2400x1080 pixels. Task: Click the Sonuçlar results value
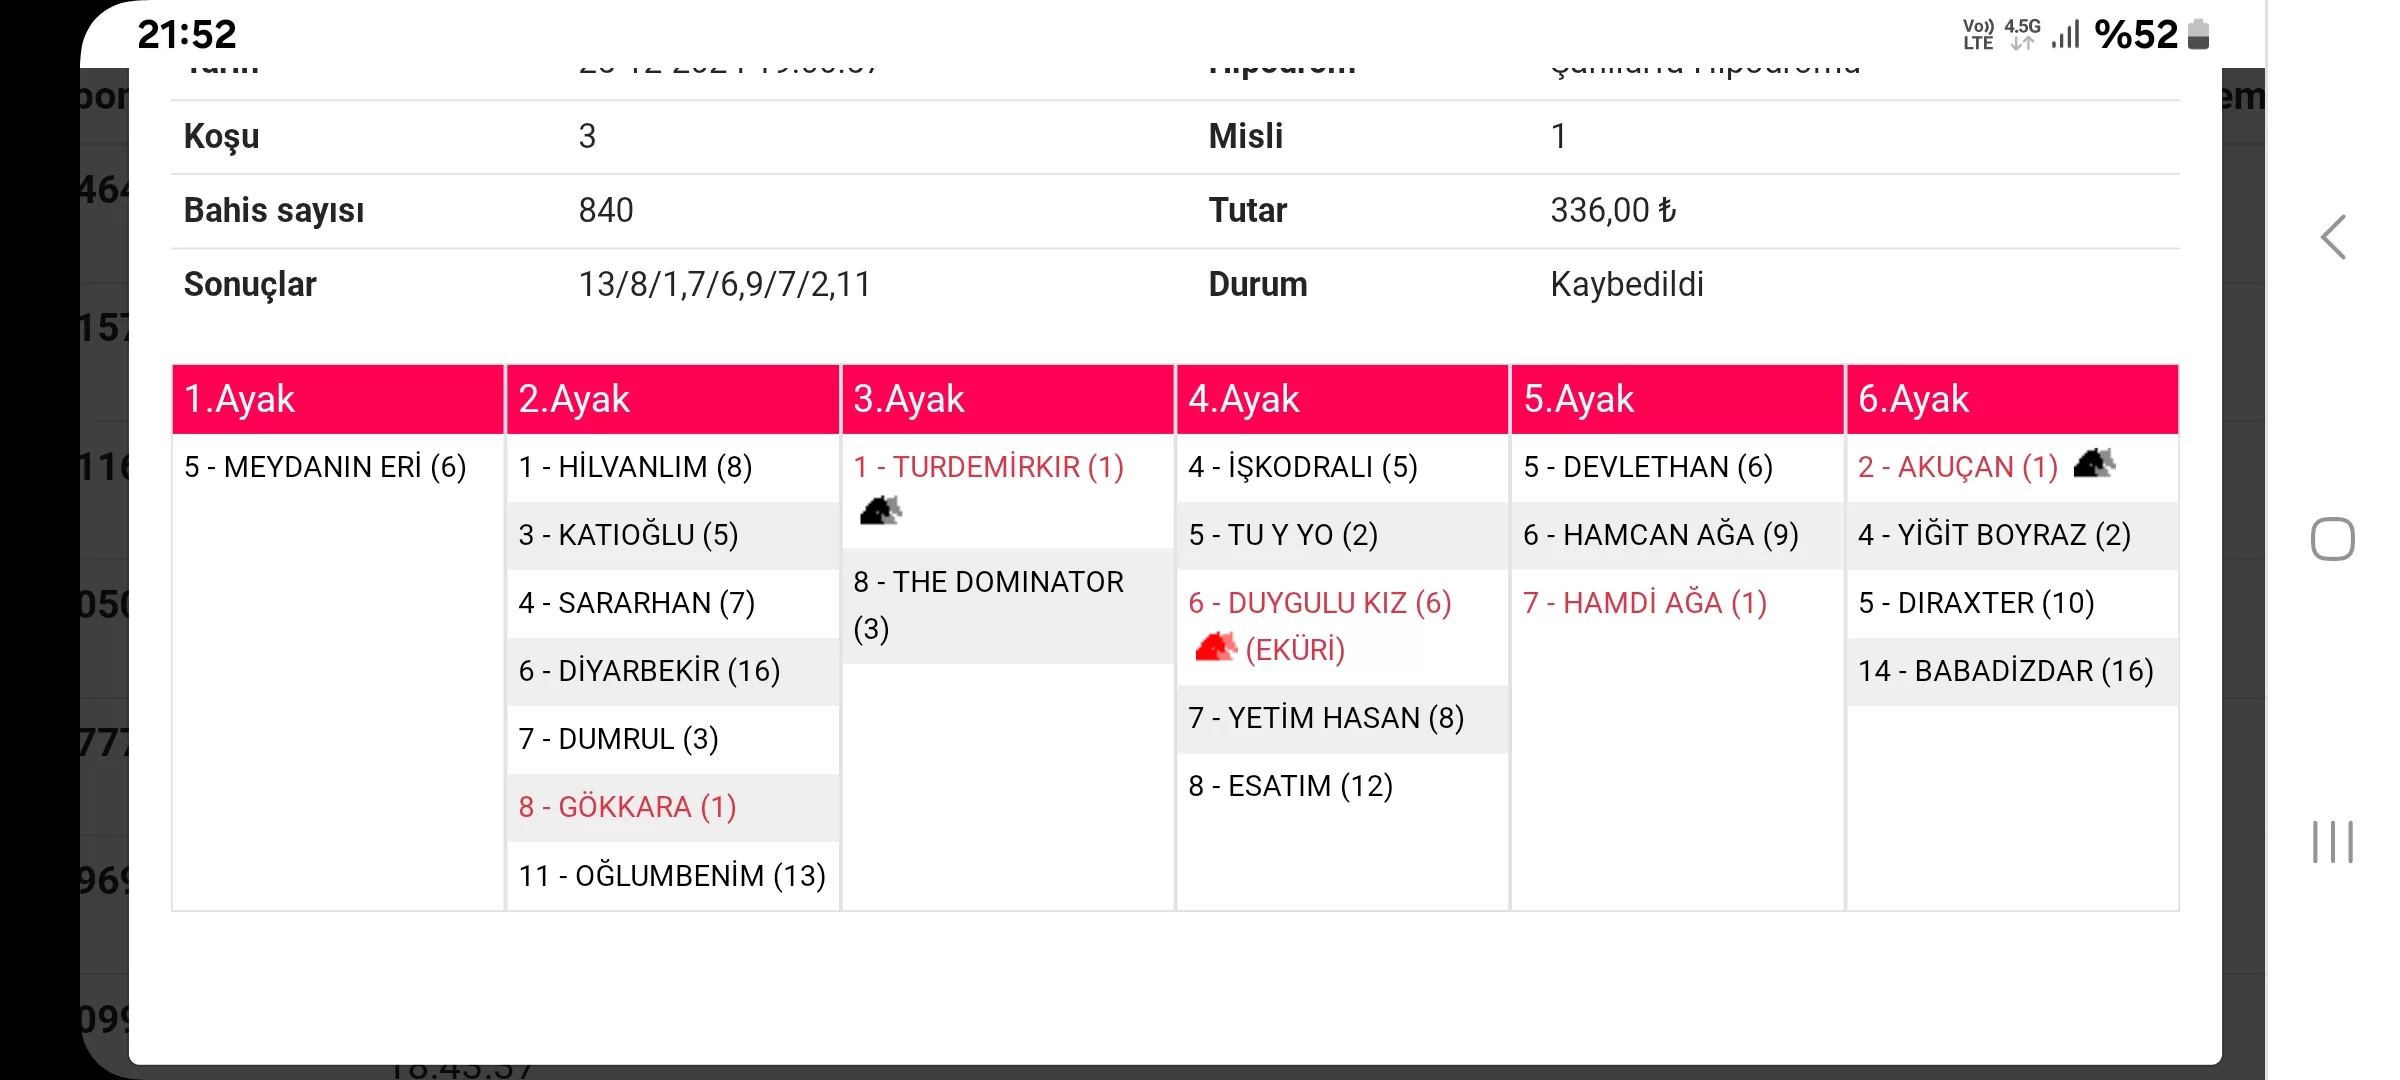pyautogui.click(x=724, y=285)
